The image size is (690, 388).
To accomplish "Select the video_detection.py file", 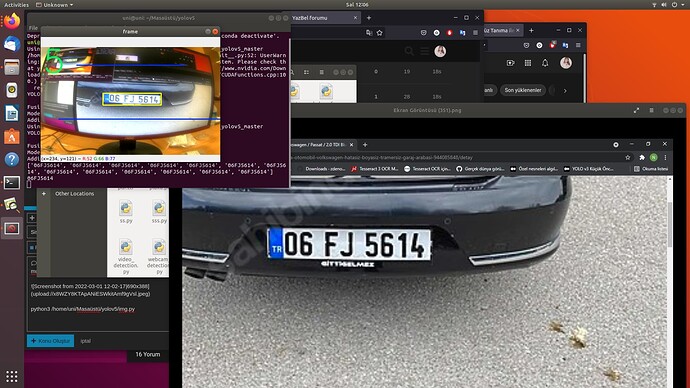I will click(126, 257).
